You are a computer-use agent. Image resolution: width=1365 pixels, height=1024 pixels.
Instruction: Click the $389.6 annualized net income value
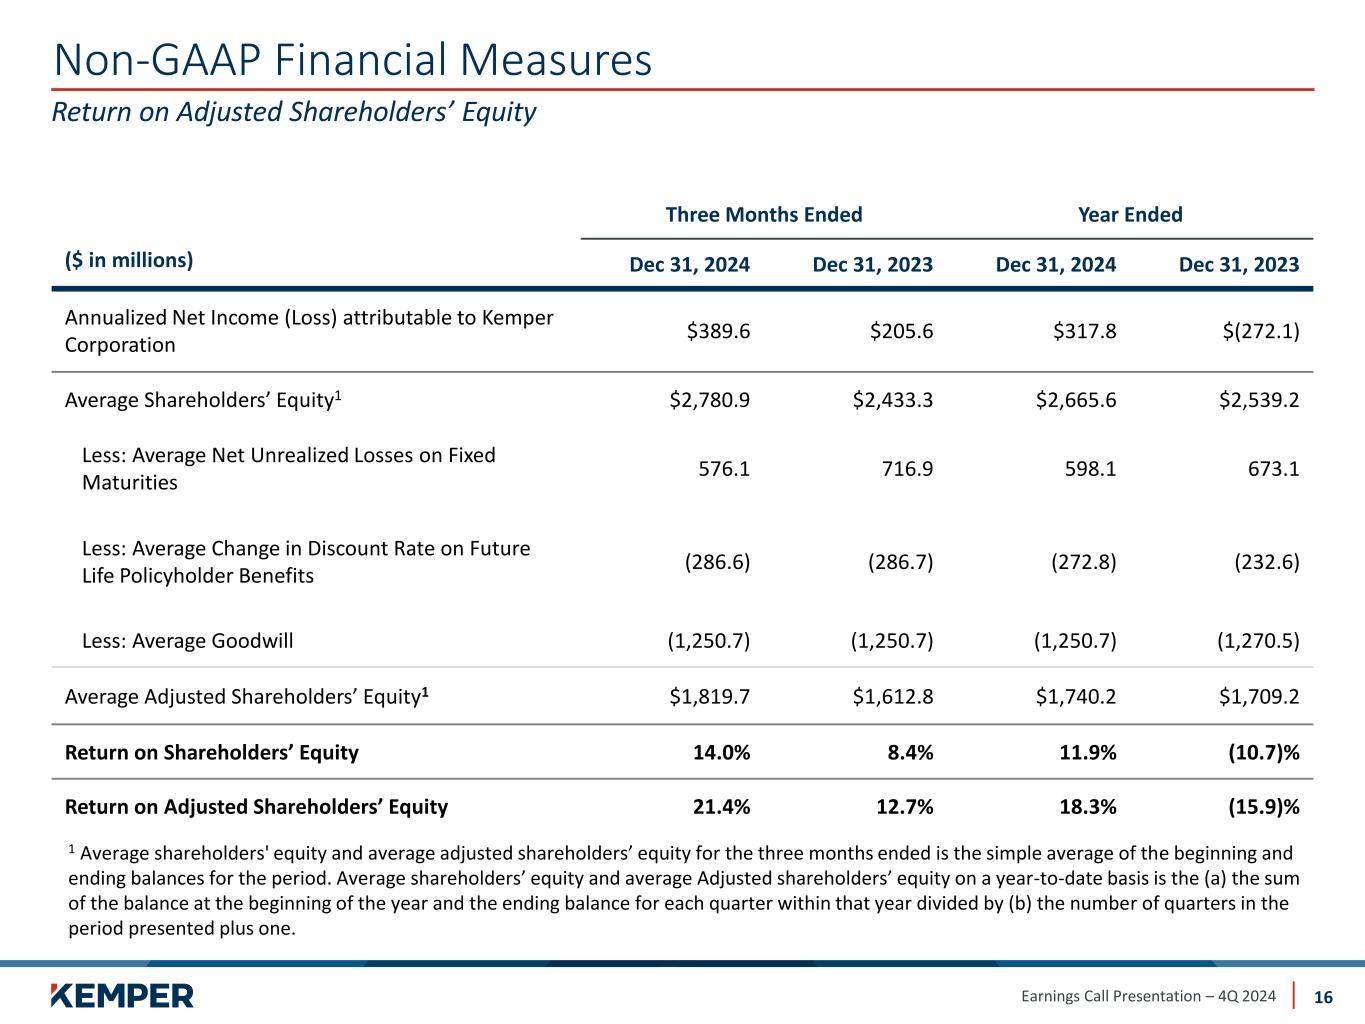coord(718,331)
